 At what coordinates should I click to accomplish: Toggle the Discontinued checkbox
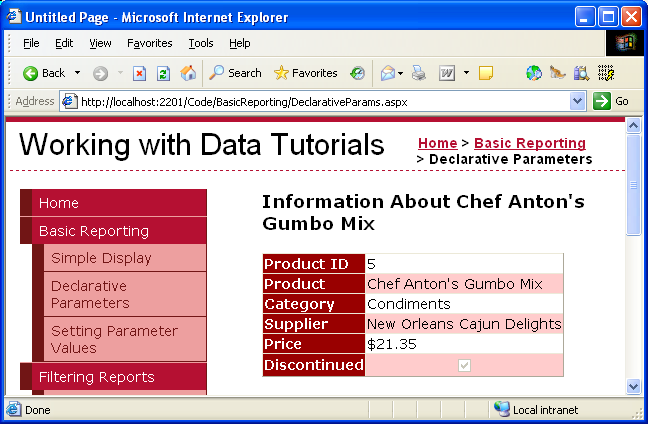[464, 366]
